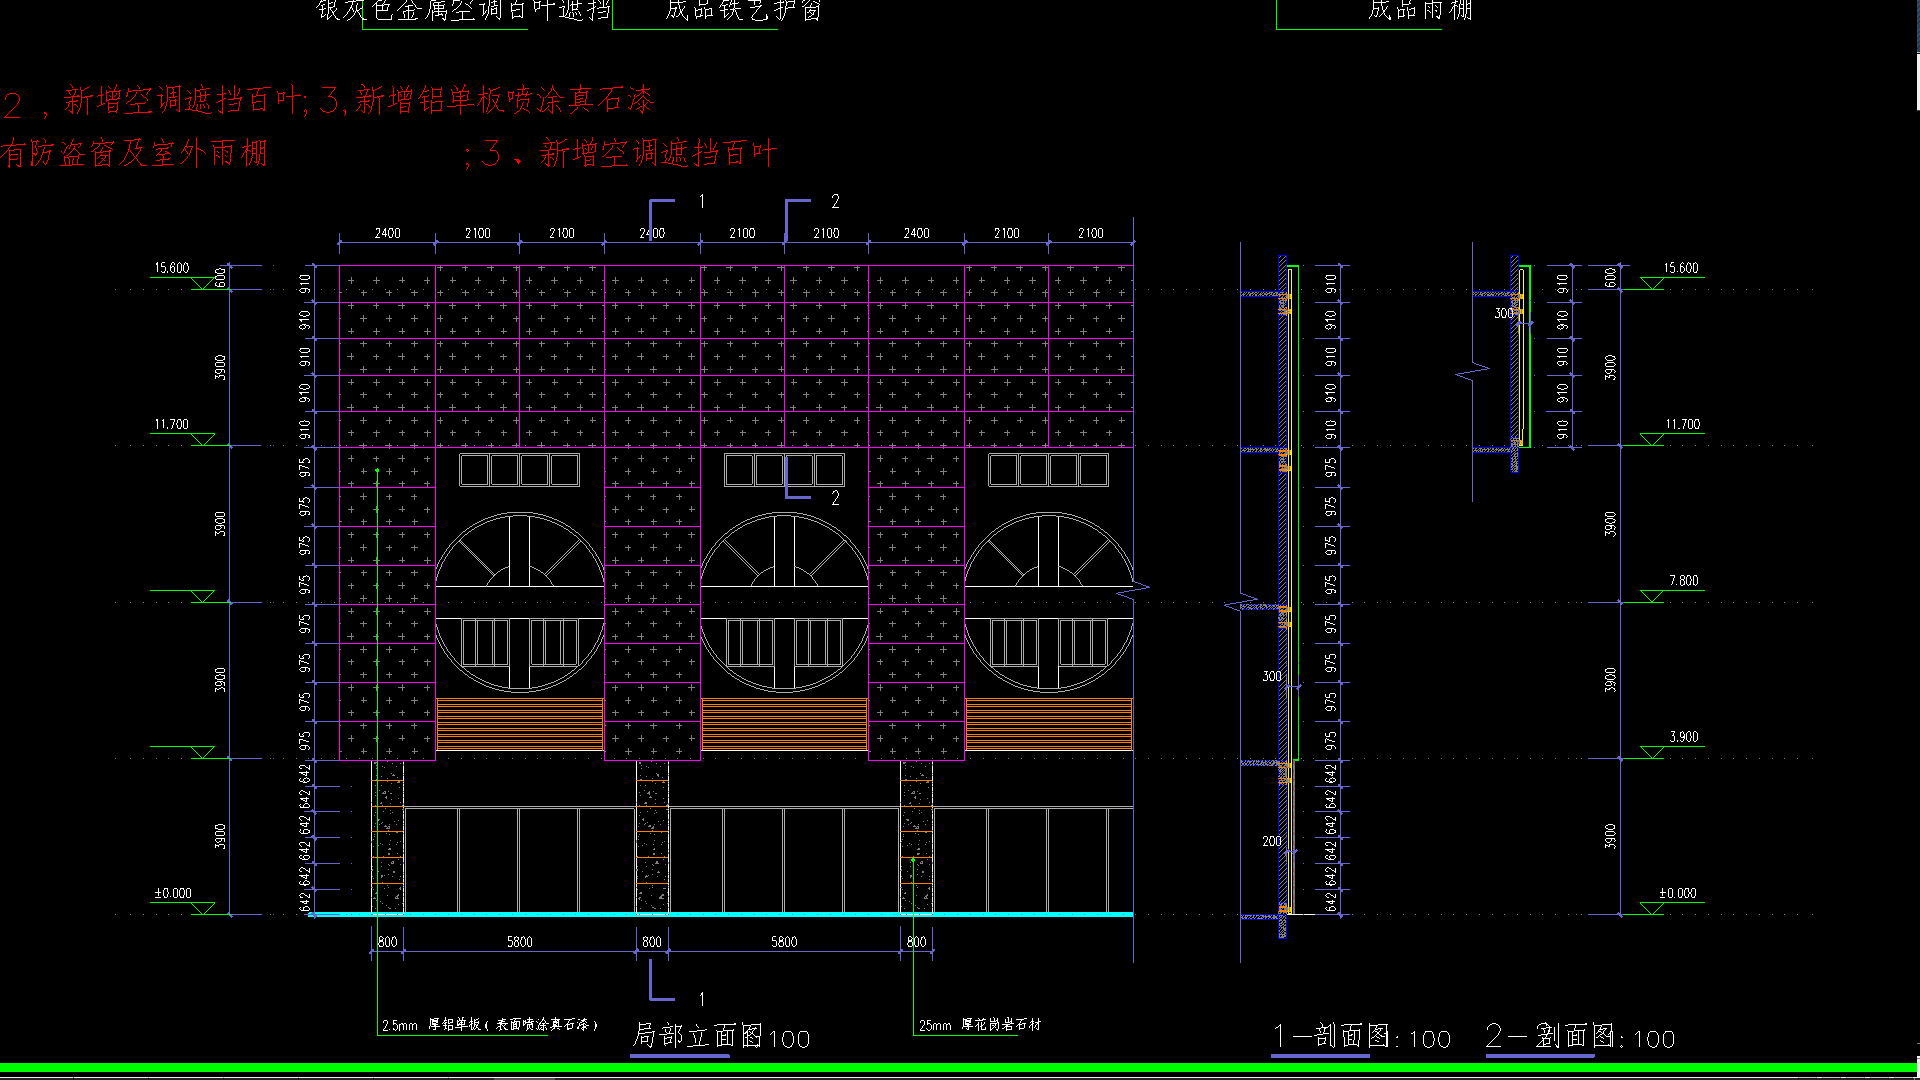Pick the 3.900 elevation marker on right
1920x1080 pixels.
point(1683,737)
